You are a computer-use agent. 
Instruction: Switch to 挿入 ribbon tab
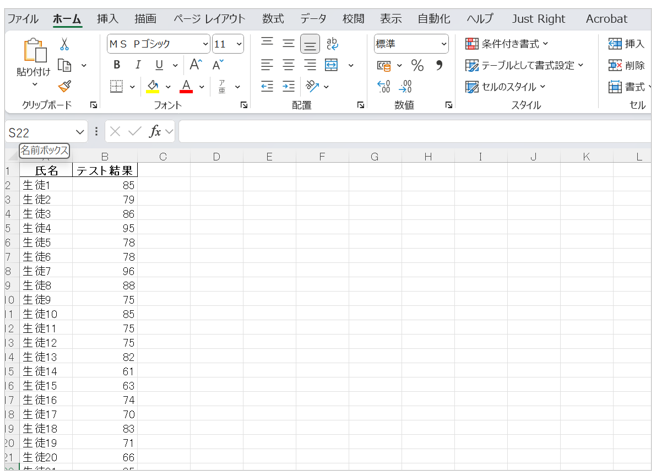pyautogui.click(x=108, y=19)
